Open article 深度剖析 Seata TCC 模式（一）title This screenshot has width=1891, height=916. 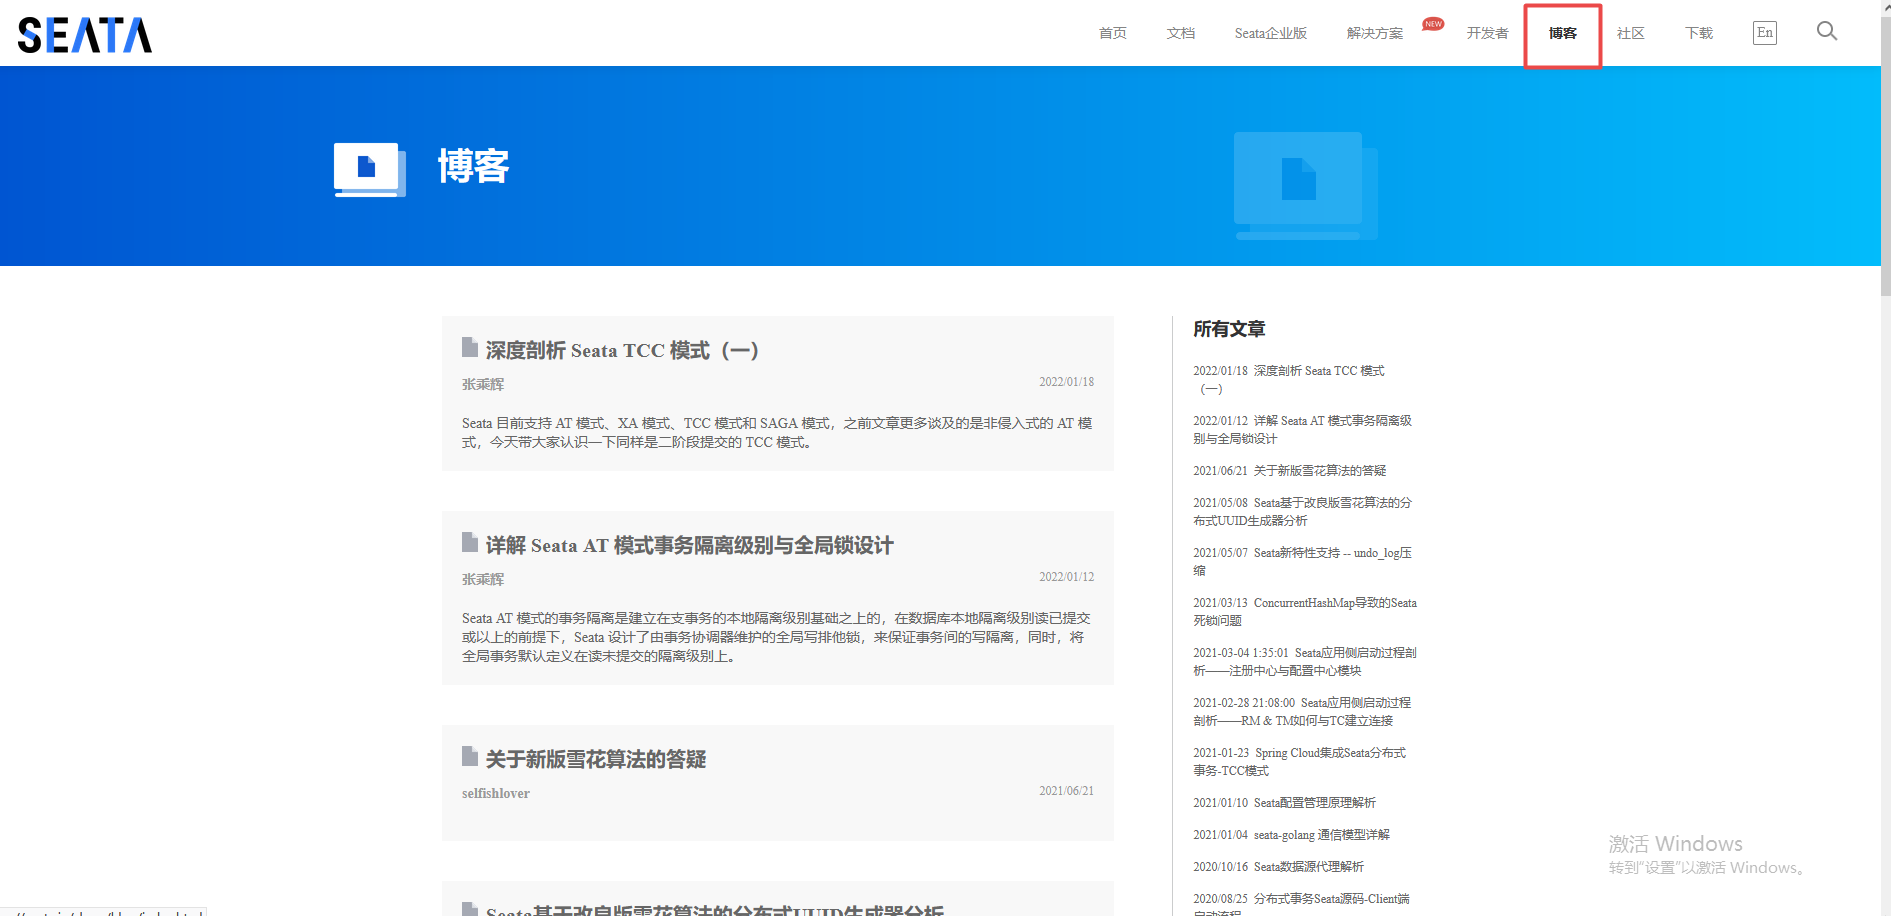[622, 351]
